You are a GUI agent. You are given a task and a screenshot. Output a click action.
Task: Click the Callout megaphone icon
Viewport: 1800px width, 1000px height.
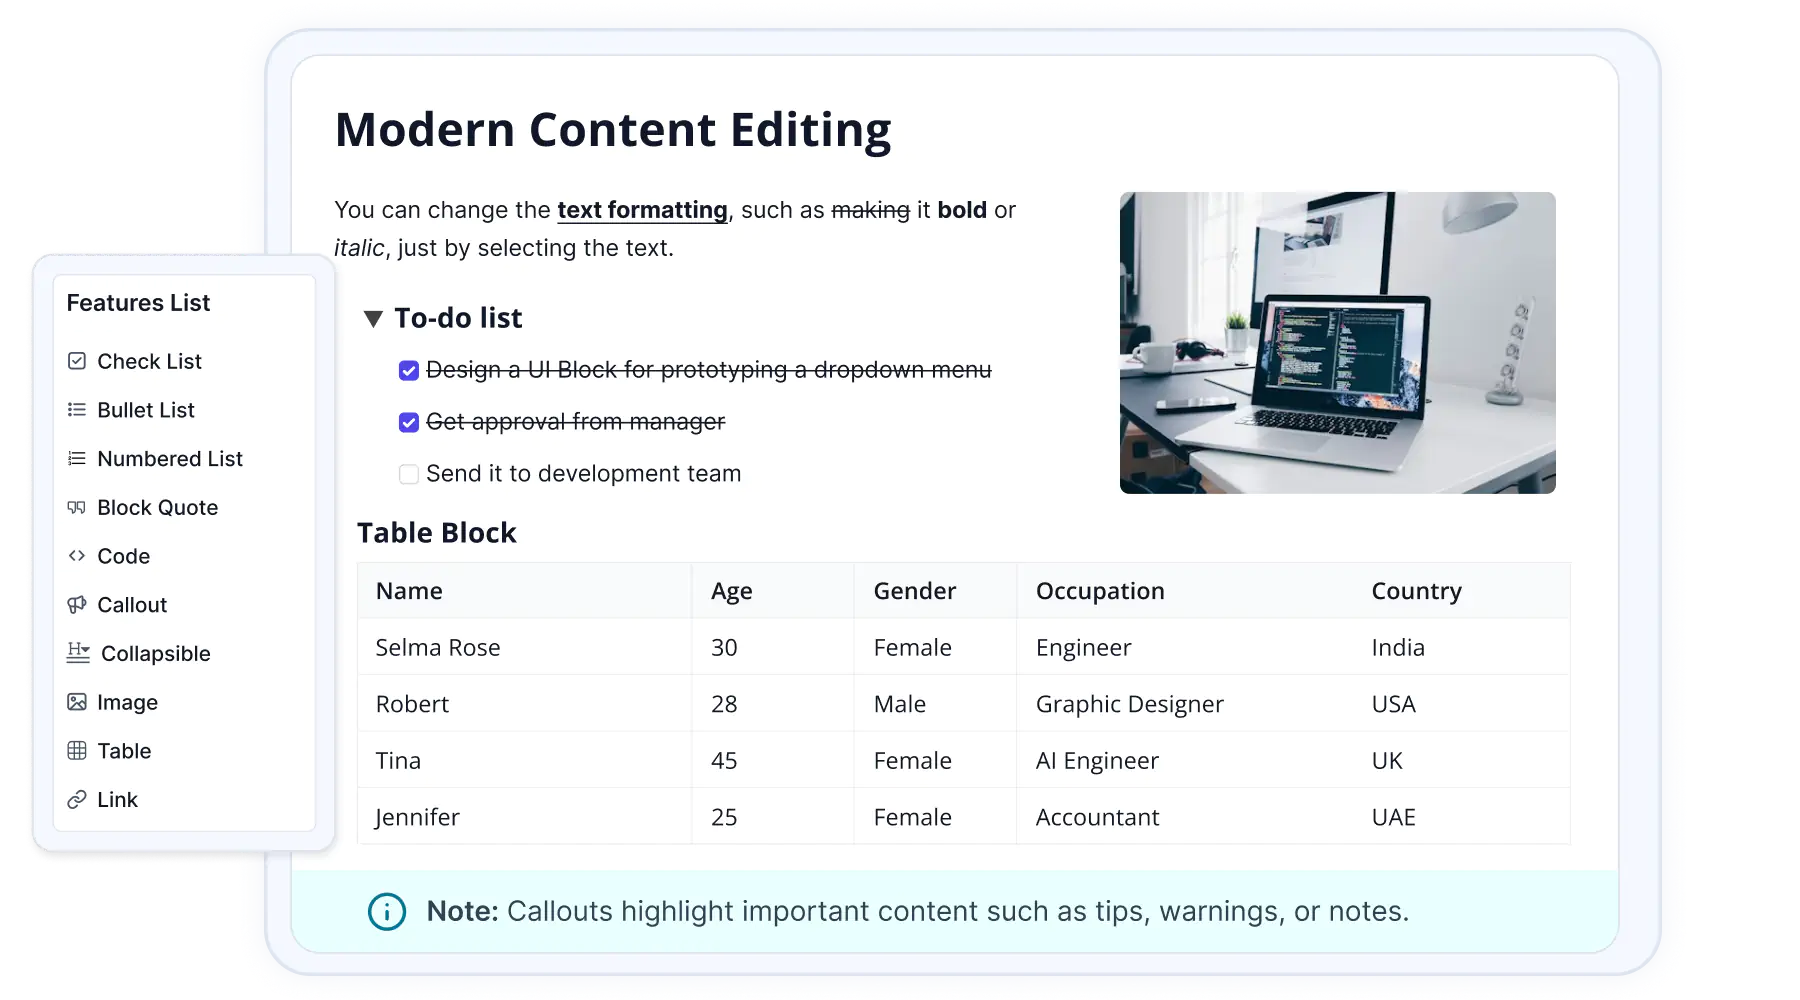[77, 605]
